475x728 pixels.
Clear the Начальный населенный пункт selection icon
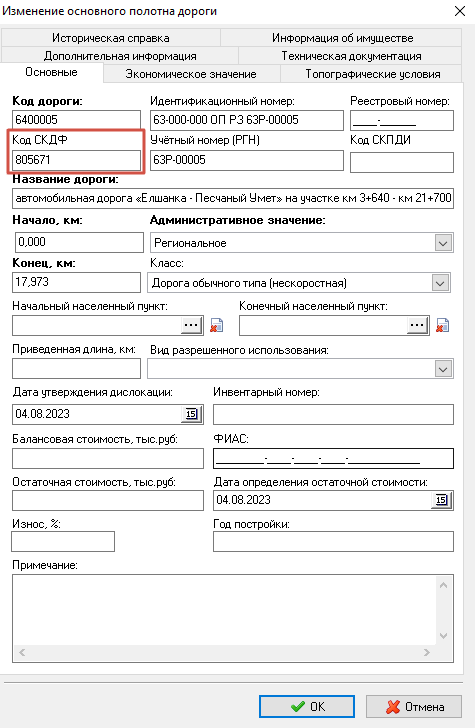(217, 325)
